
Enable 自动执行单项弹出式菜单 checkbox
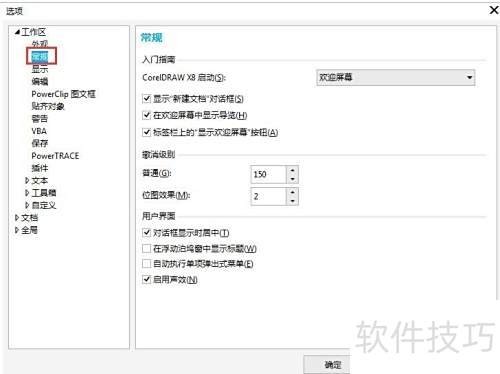click(x=146, y=264)
